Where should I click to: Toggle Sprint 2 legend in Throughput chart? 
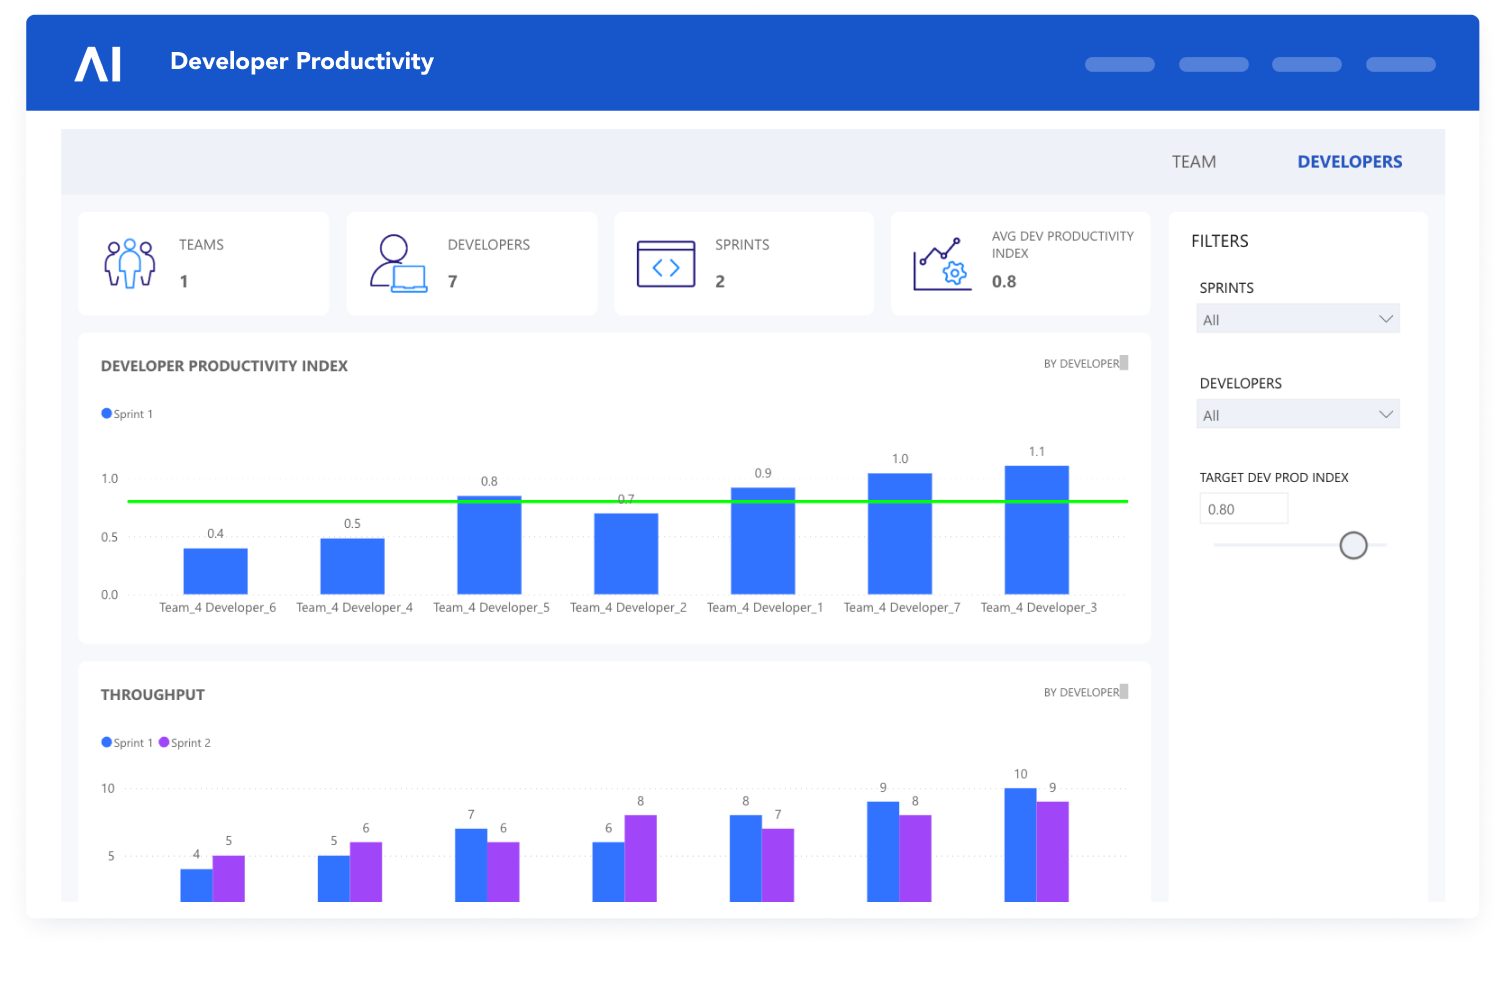[185, 743]
